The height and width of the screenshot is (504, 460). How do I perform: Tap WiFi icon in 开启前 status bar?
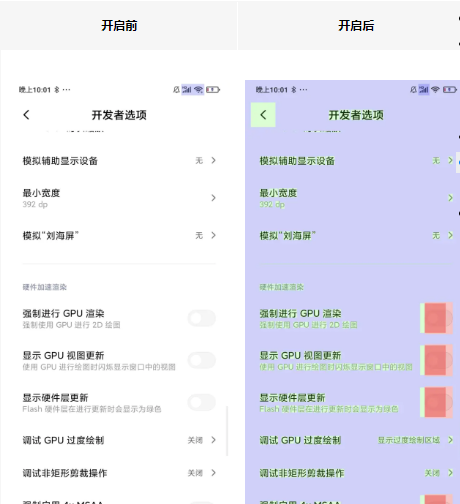tap(199, 89)
